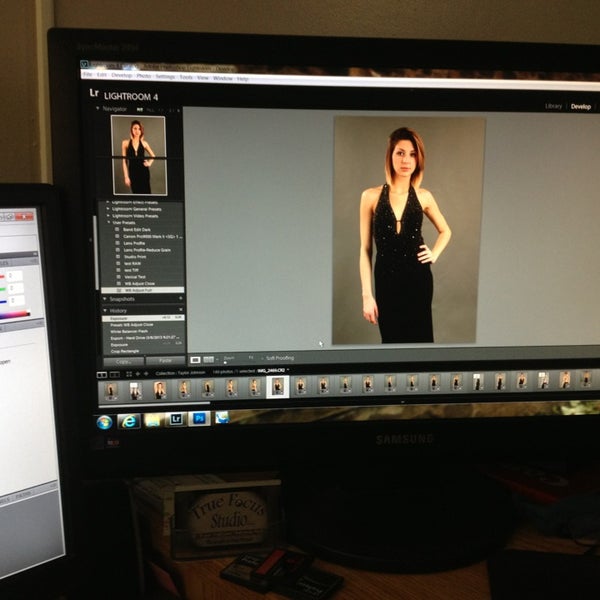Click the Lr logo in identity plate
This screenshot has height=600, width=600.
pos(94,93)
